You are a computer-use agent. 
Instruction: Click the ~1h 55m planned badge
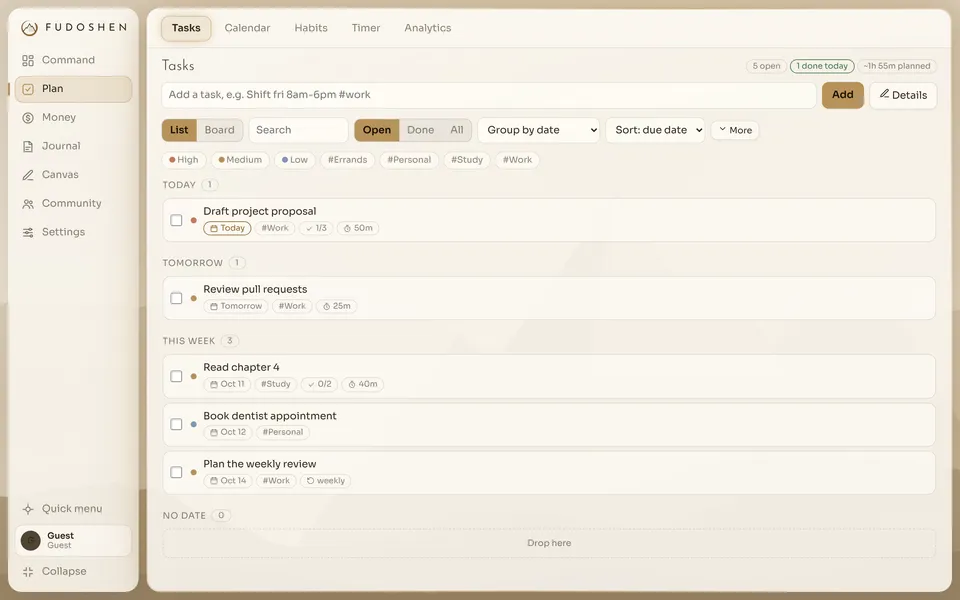pyautogui.click(x=897, y=66)
